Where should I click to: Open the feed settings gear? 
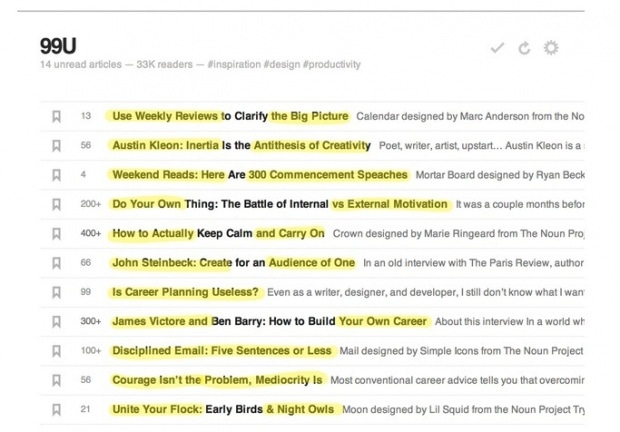(x=550, y=48)
